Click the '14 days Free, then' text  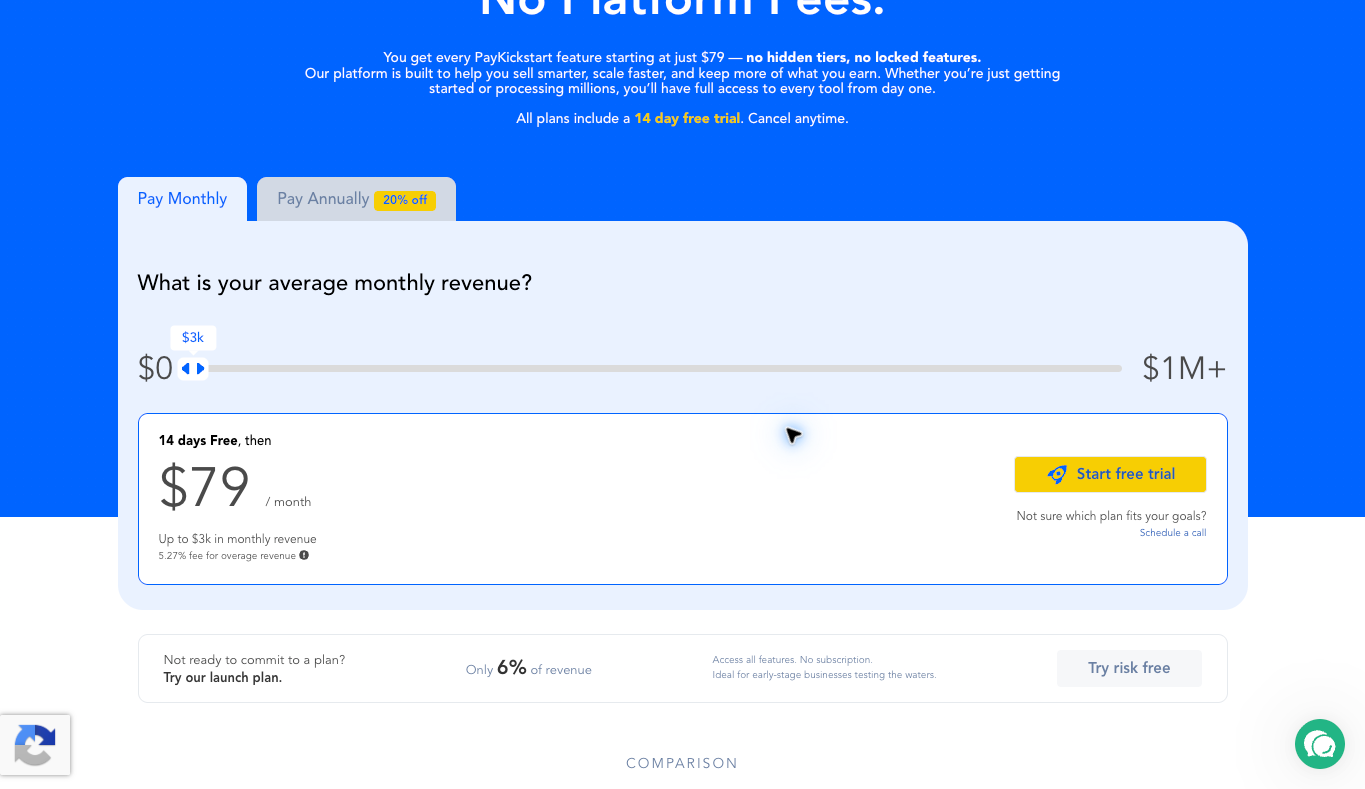pos(215,440)
